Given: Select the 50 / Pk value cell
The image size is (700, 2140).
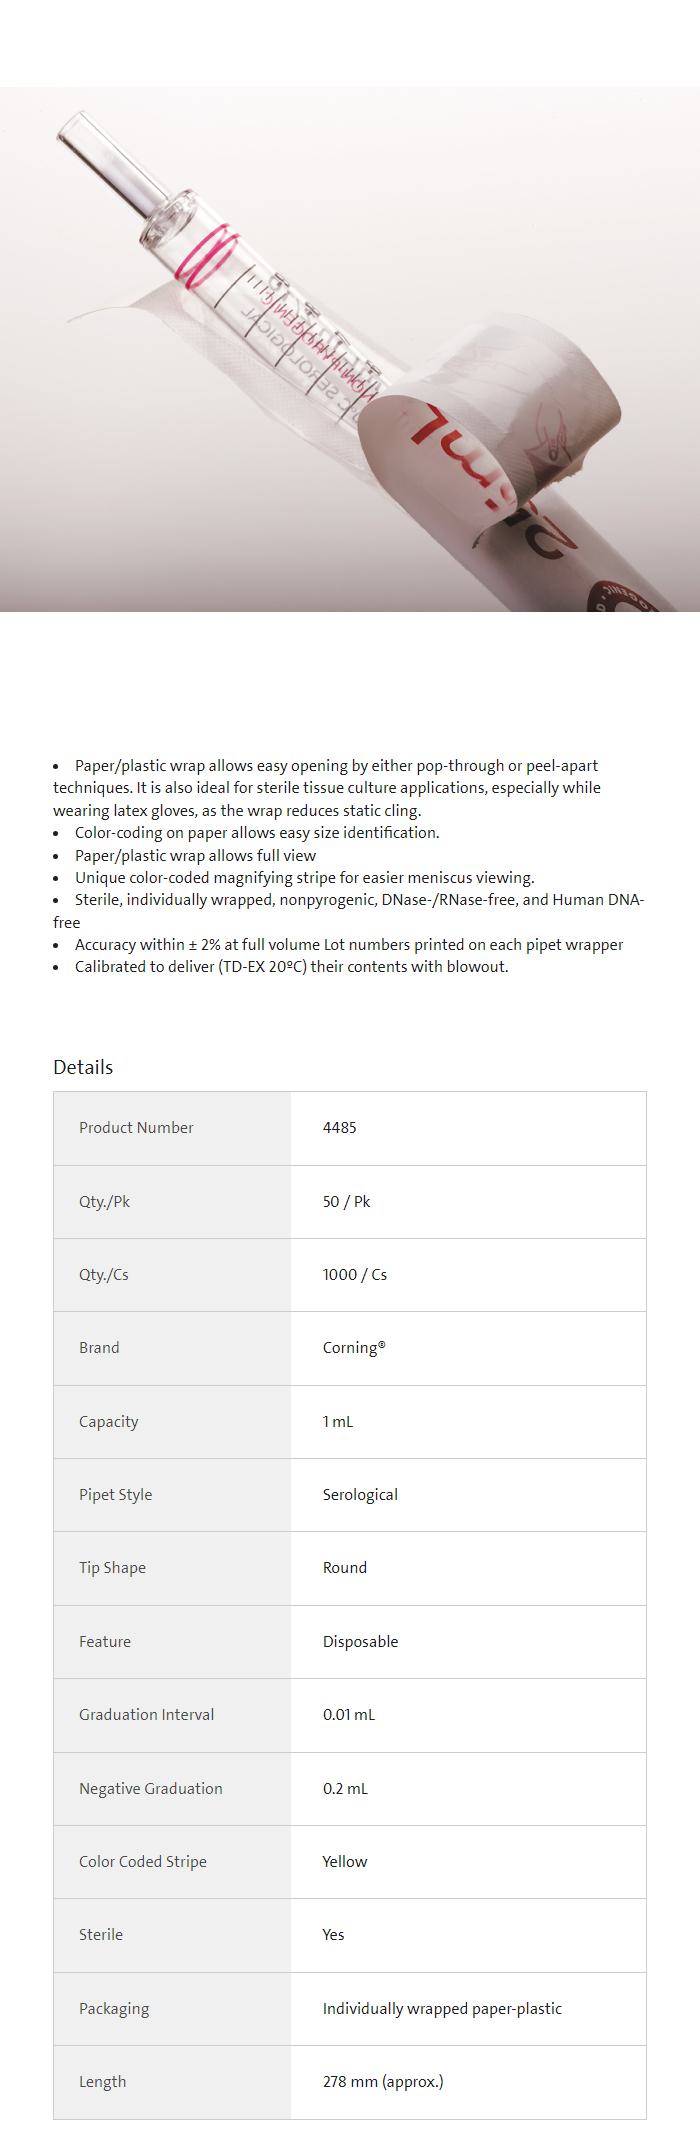Looking at the screenshot, I should pos(346,1201).
